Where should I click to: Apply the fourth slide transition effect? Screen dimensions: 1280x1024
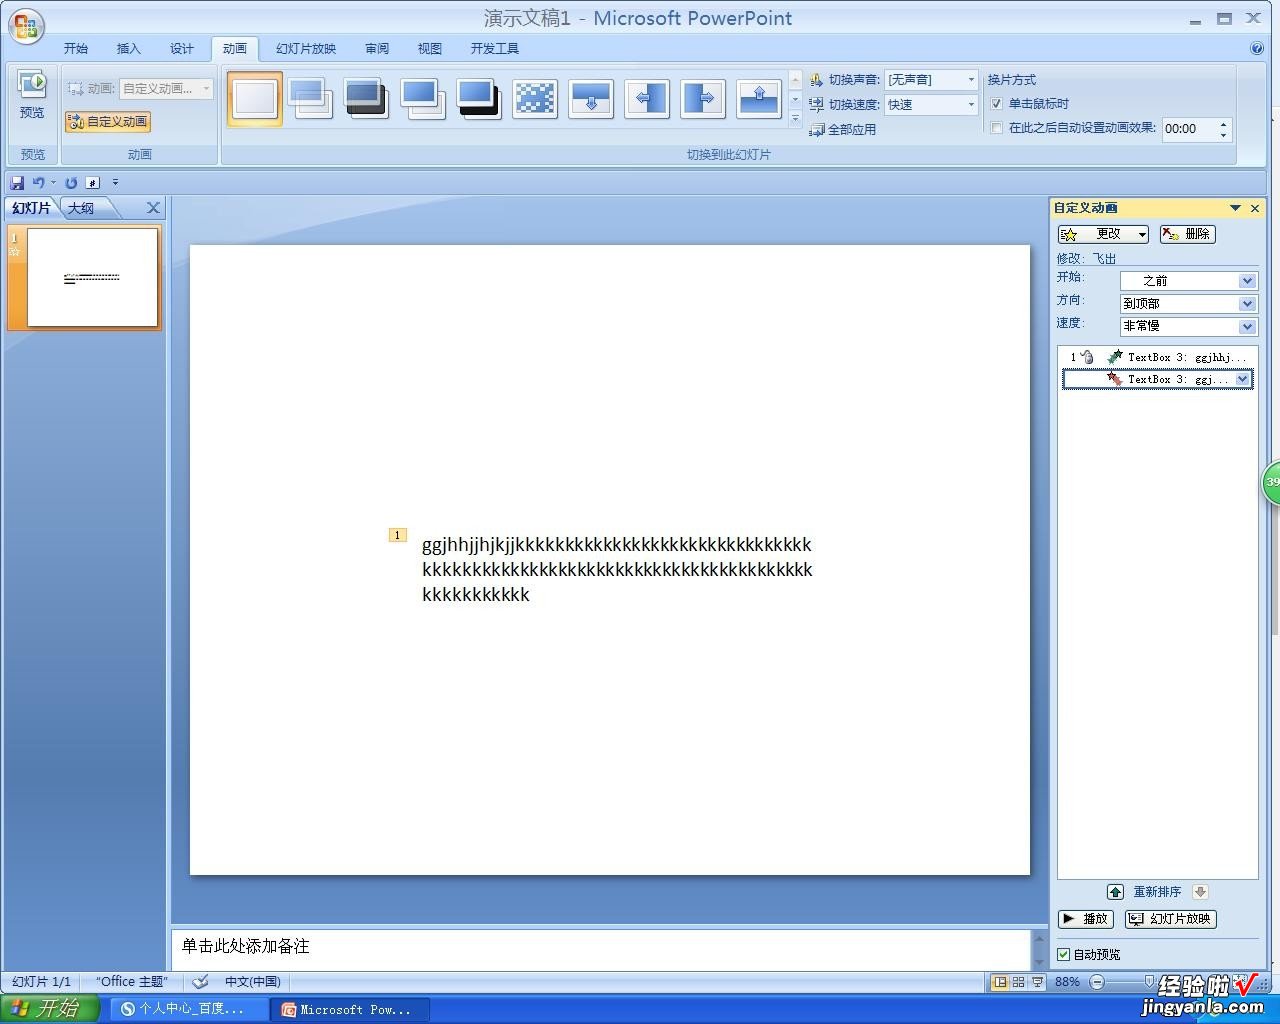[x=422, y=98]
